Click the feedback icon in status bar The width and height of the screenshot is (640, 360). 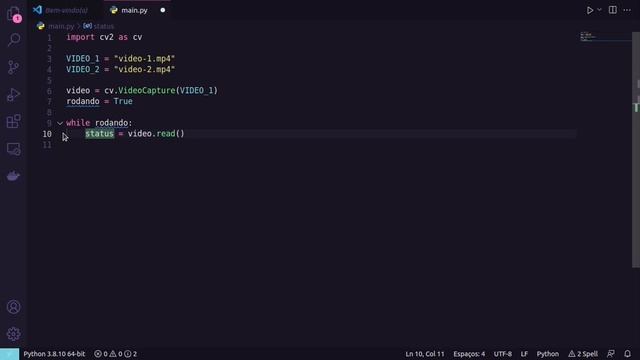click(x=611, y=354)
